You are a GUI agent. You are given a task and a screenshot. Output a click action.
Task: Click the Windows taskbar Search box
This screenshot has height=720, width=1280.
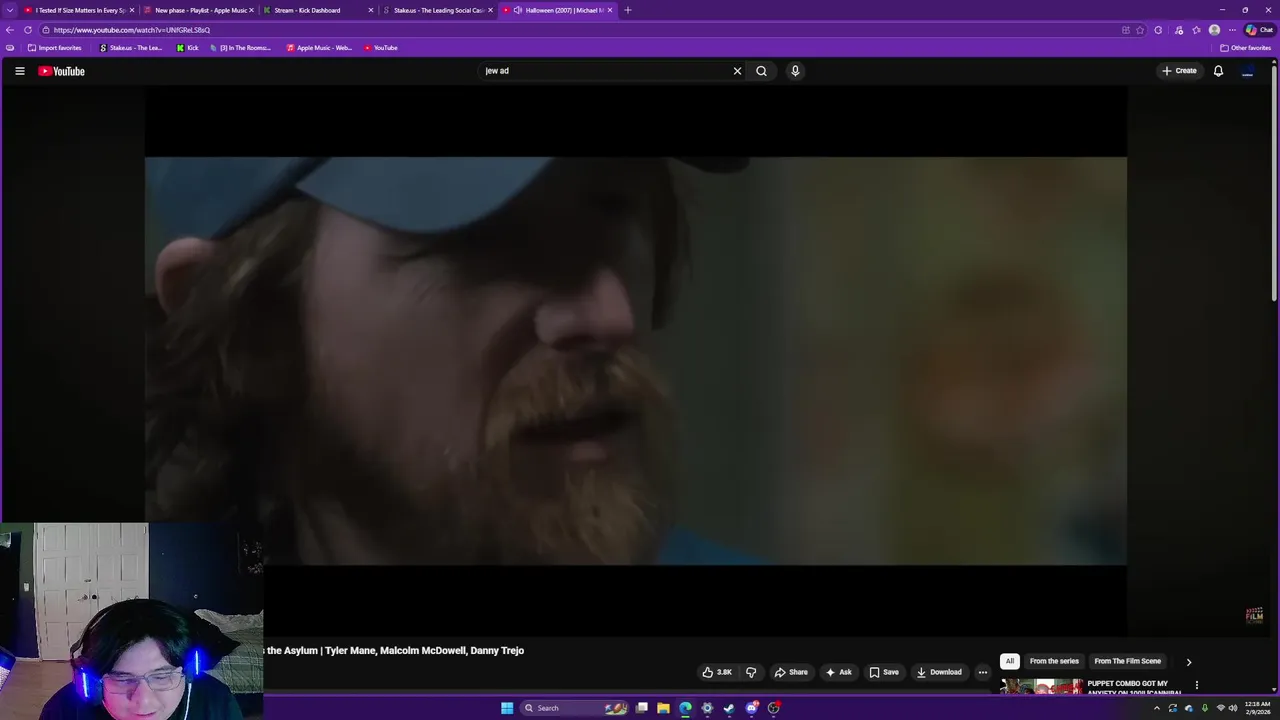pyautogui.click(x=575, y=708)
